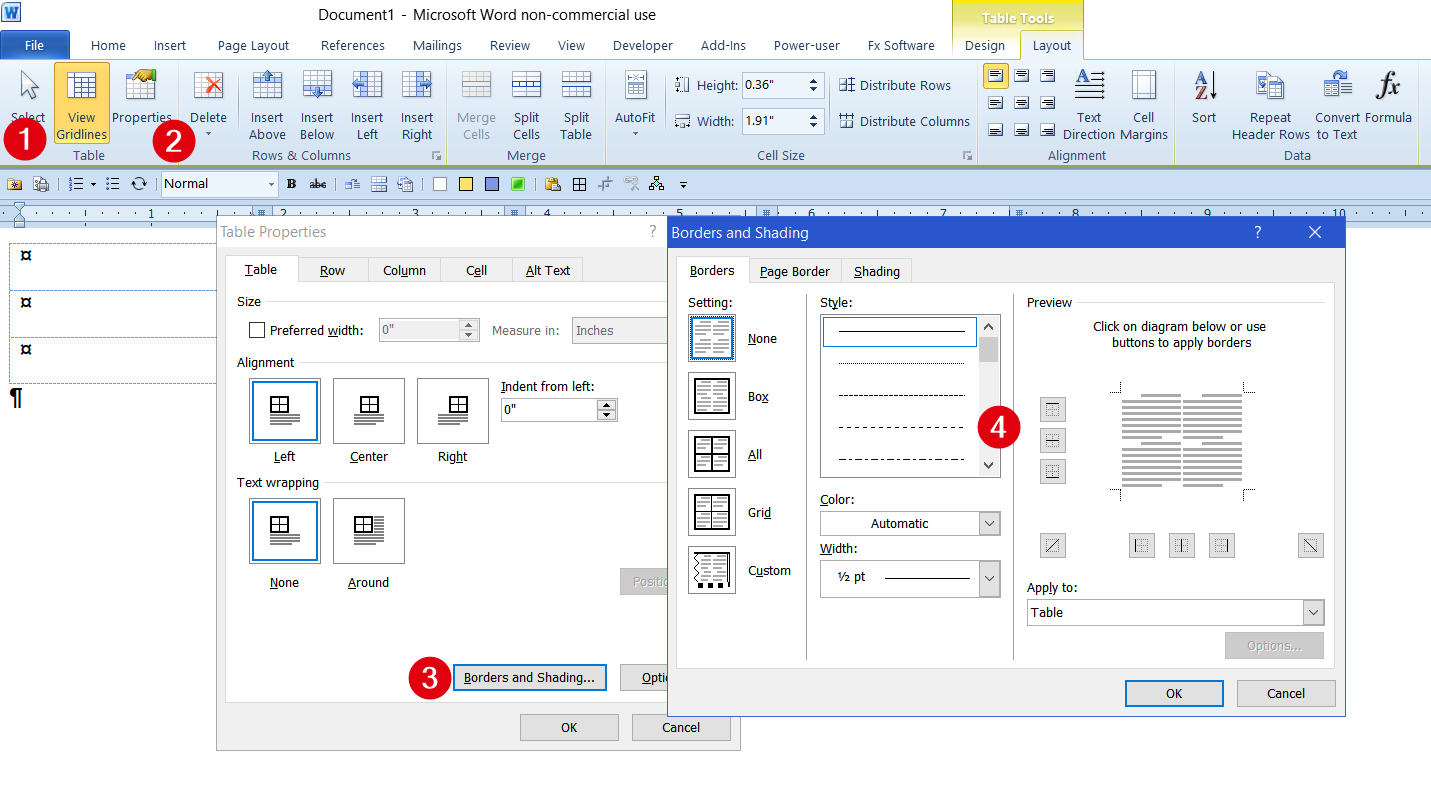Viewport: 1431px width, 807px height.
Task: Click the strikethrough abc icon
Action: click(x=318, y=184)
